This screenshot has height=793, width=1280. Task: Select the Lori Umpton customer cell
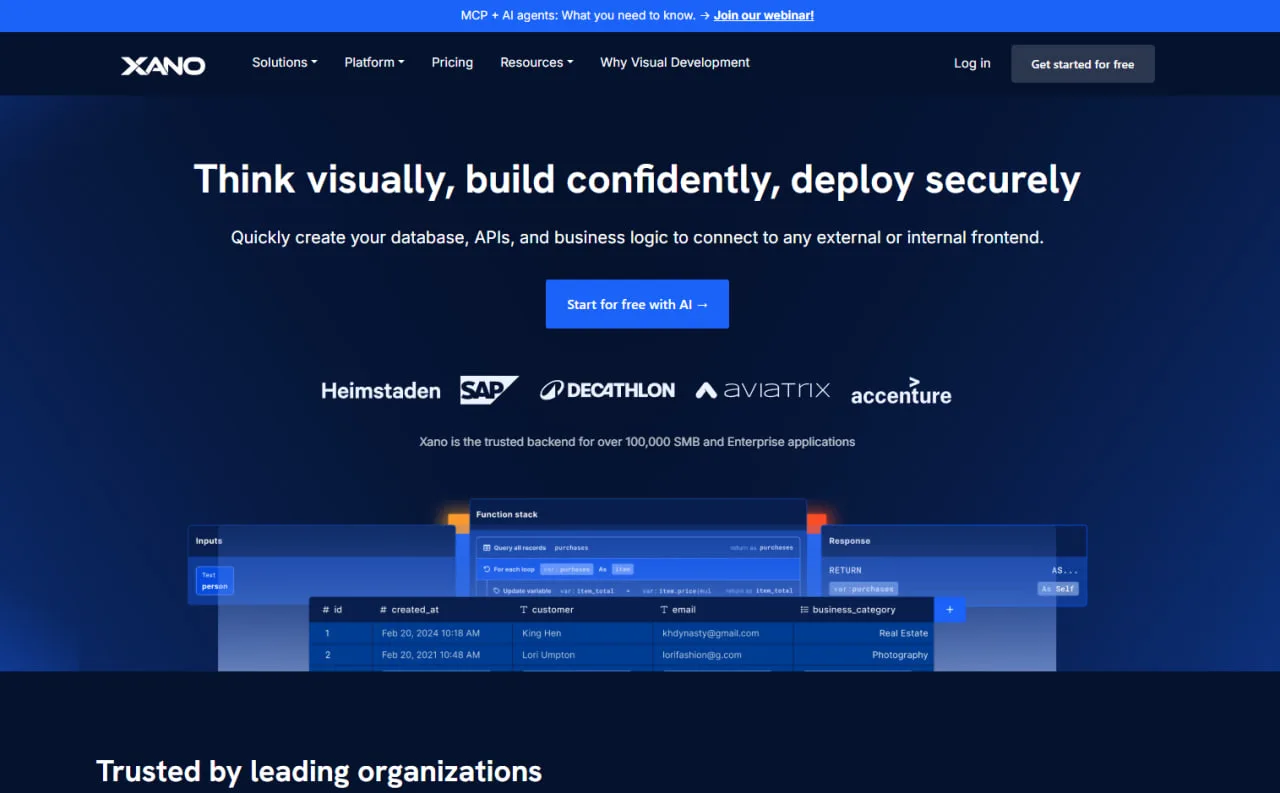583,655
